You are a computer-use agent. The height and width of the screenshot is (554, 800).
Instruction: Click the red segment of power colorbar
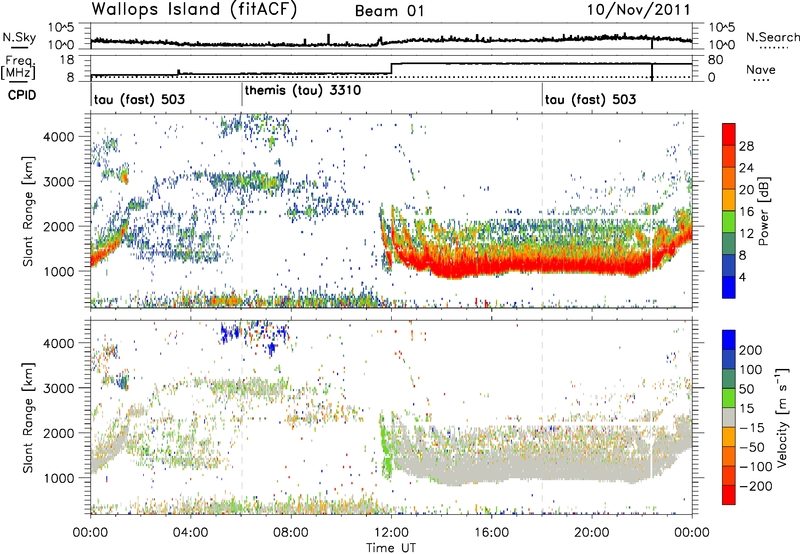point(729,133)
